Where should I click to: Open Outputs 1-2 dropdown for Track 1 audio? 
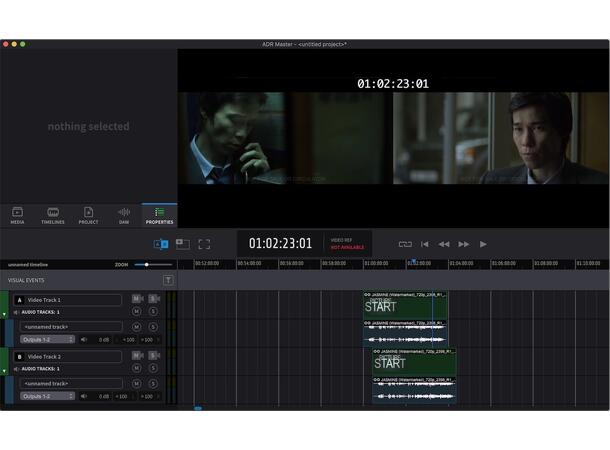click(47, 340)
